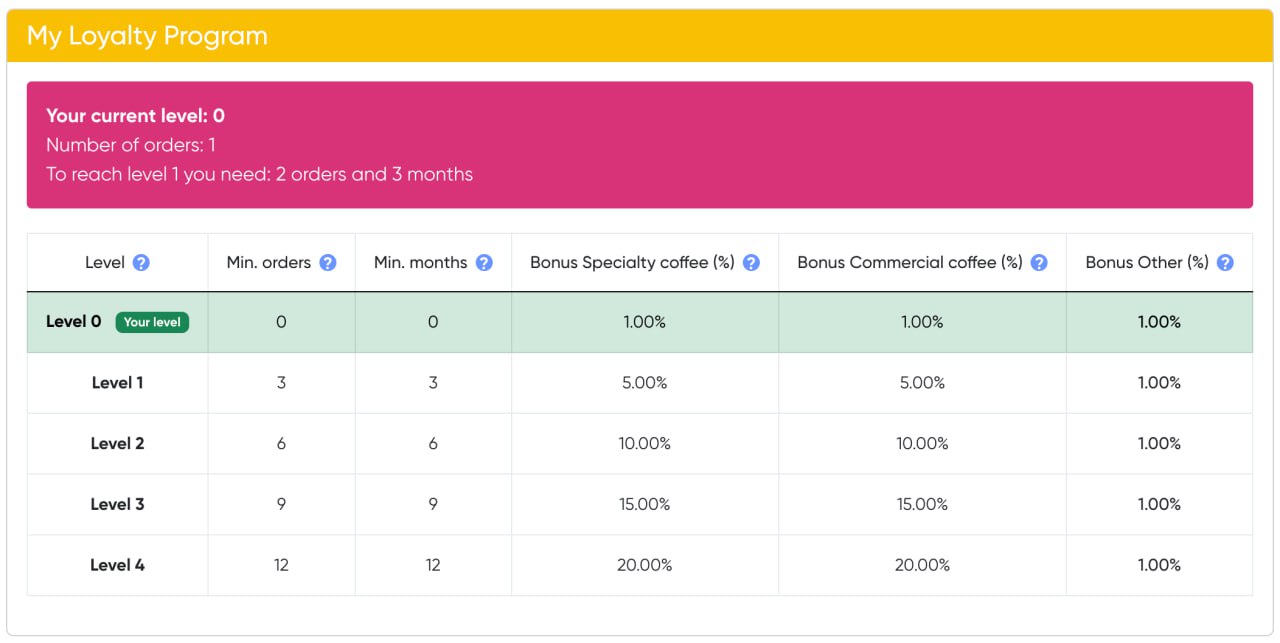Click the "To reach level 1" requirement text
Image resolution: width=1280 pixels, height=643 pixels.
tap(259, 174)
